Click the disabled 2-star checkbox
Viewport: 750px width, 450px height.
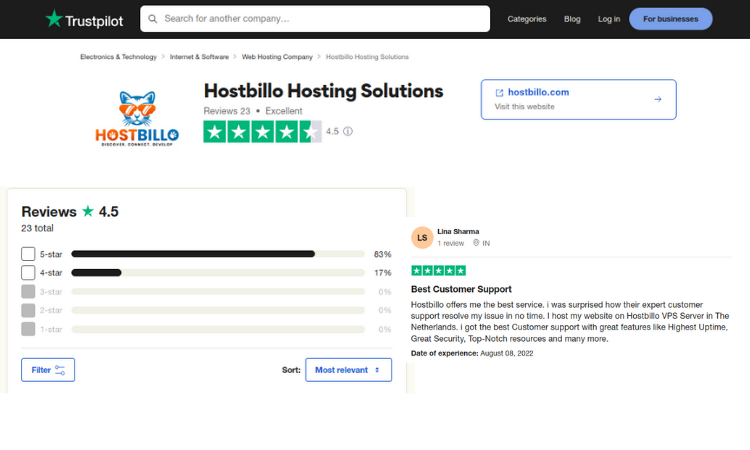[x=28, y=310]
